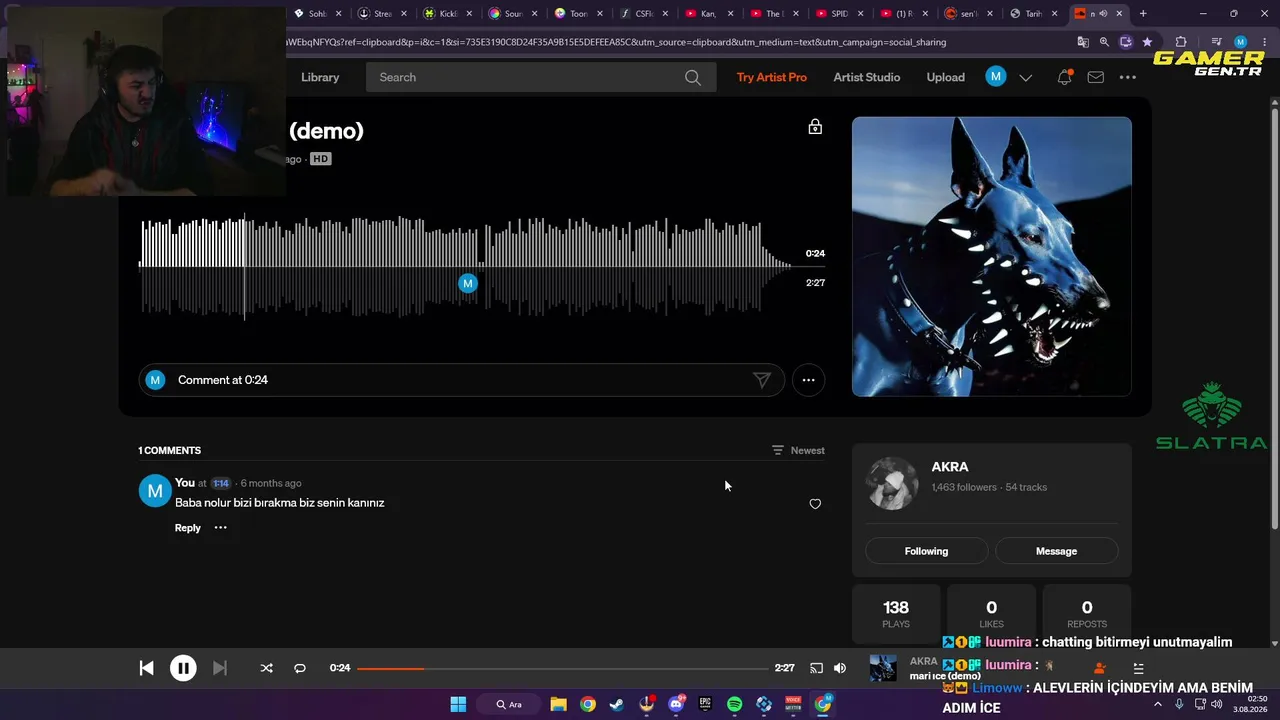1280x720 pixels.
Task: Click the search magnifier icon
Action: coord(693,77)
